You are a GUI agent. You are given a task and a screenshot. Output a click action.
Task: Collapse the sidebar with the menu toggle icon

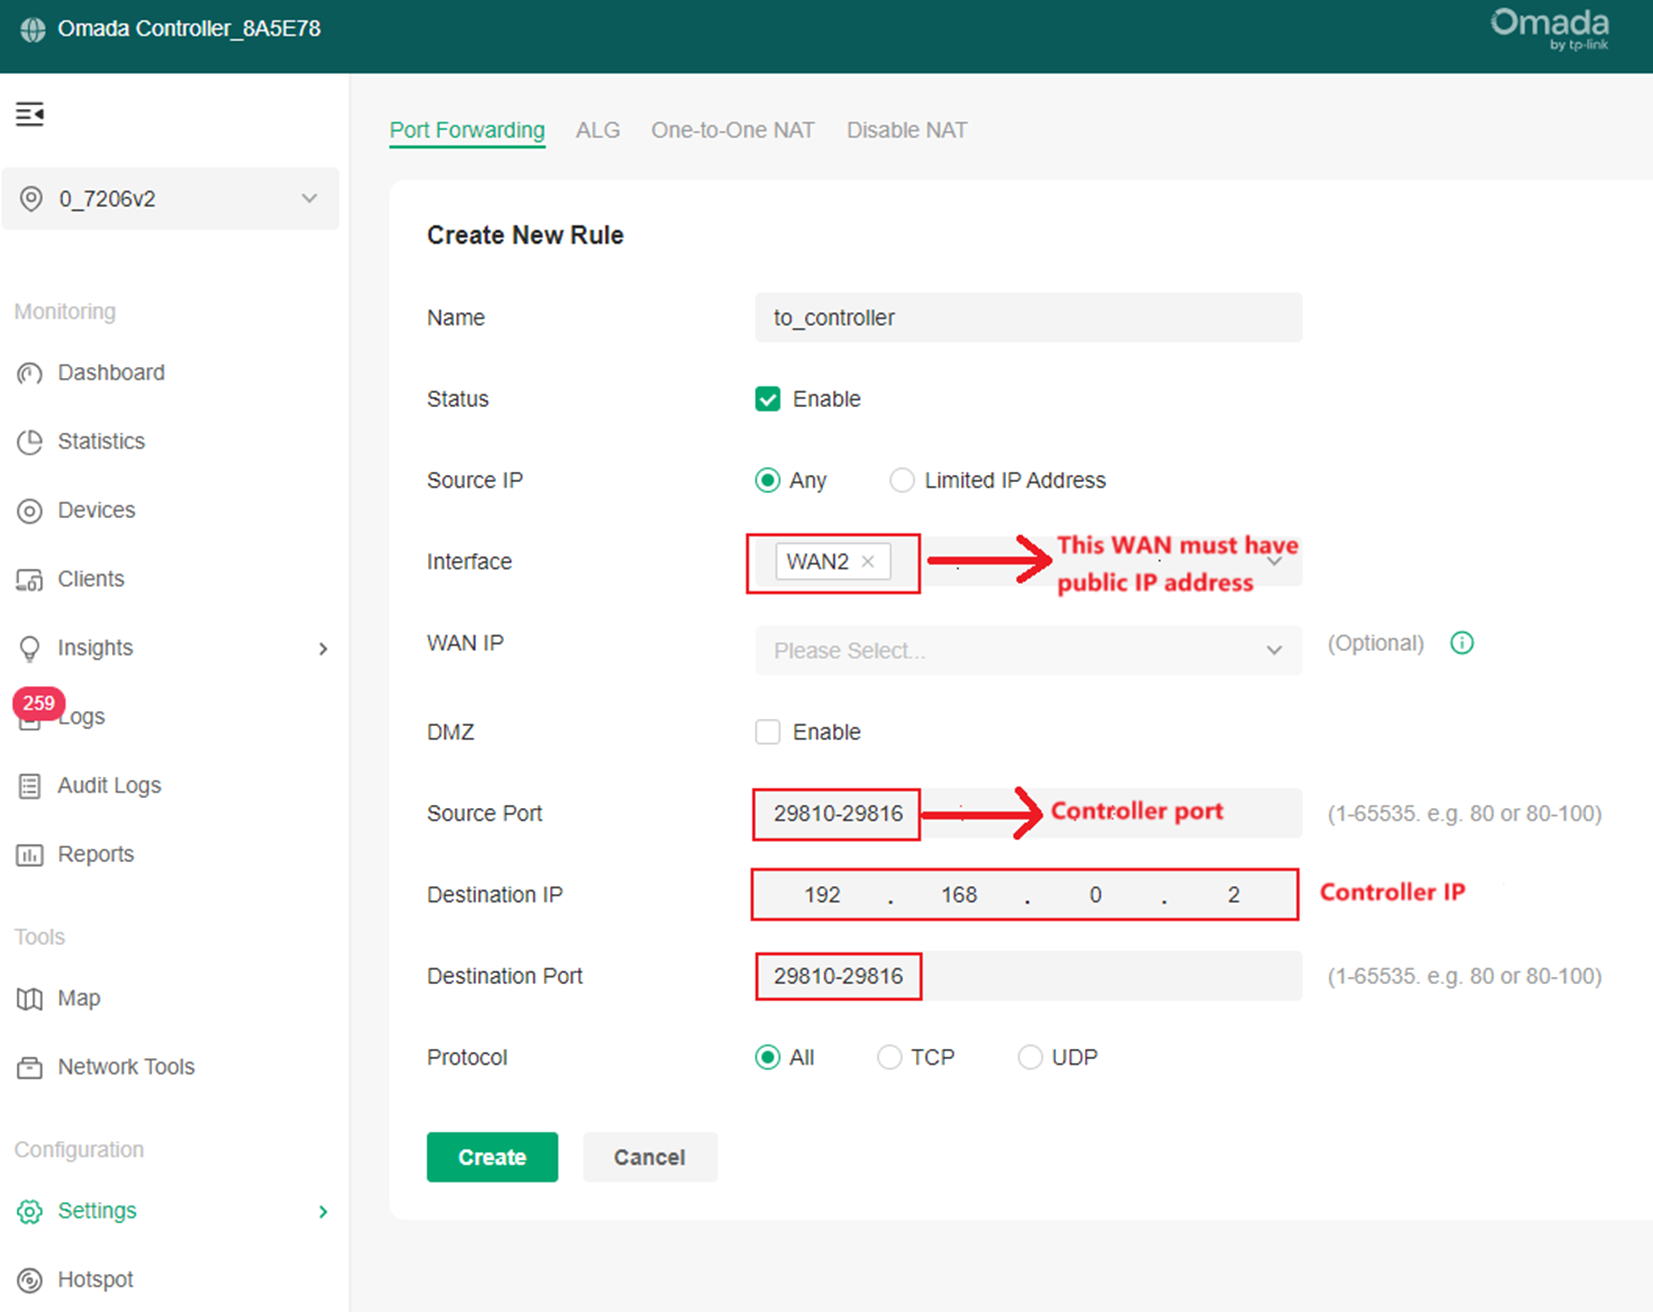pyautogui.click(x=30, y=114)
